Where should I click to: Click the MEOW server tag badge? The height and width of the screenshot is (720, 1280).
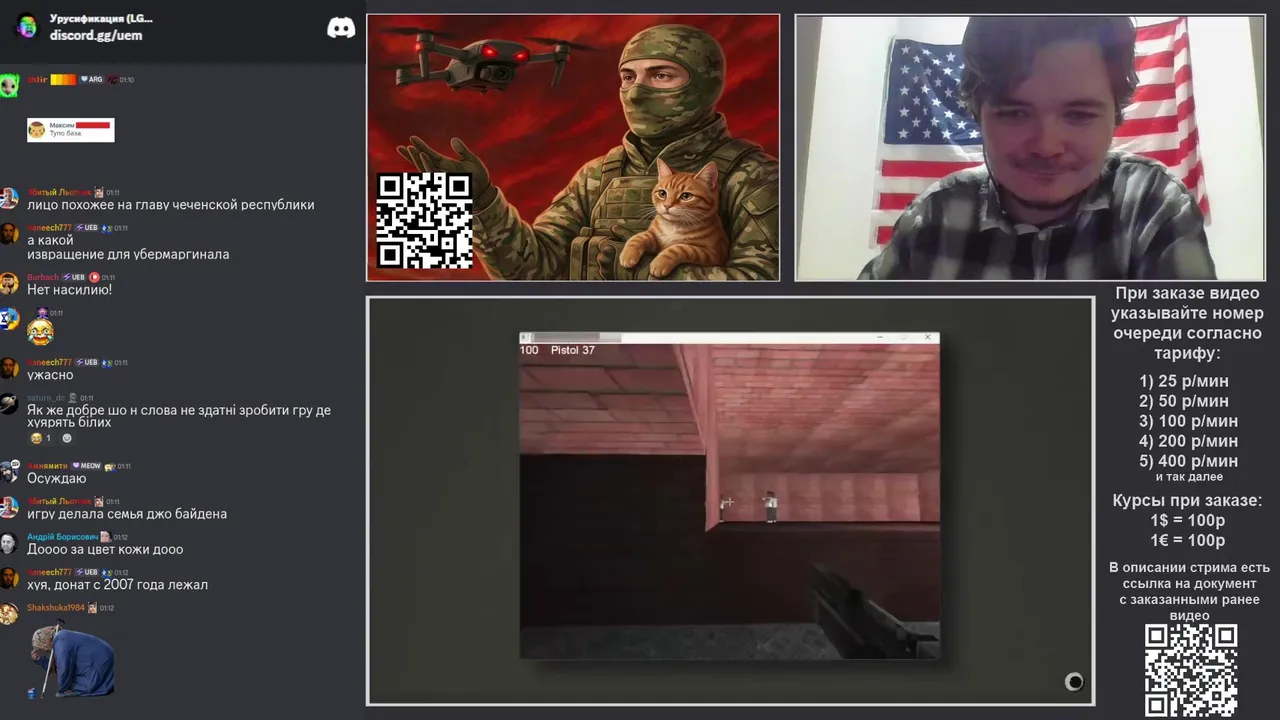[85, 466]
